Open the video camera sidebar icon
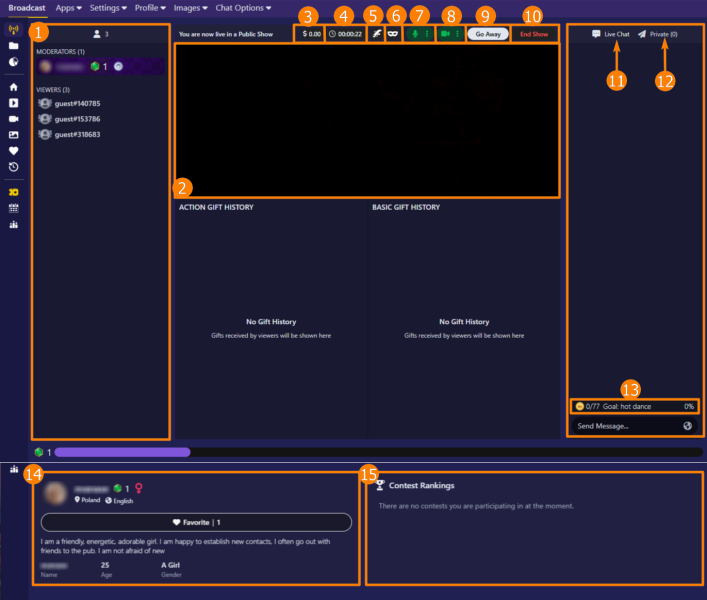The image size is (707, 600). [13, 118]
